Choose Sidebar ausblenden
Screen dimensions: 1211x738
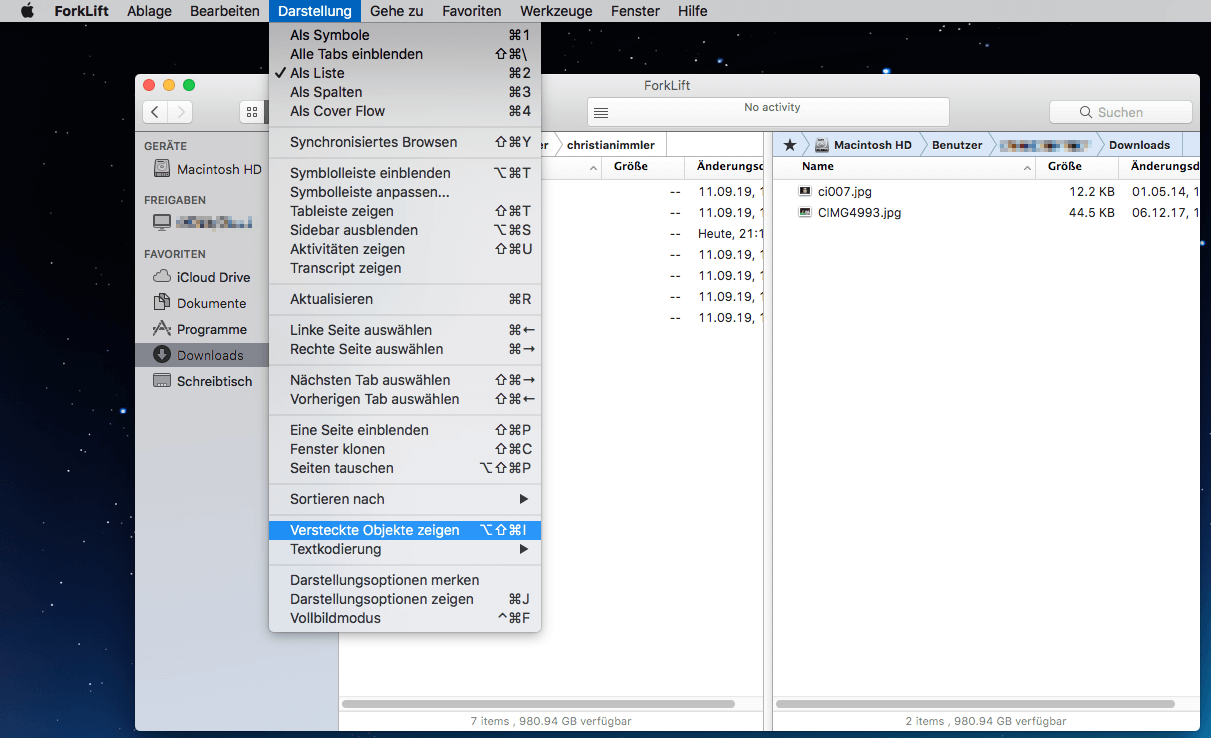(405, 230)
